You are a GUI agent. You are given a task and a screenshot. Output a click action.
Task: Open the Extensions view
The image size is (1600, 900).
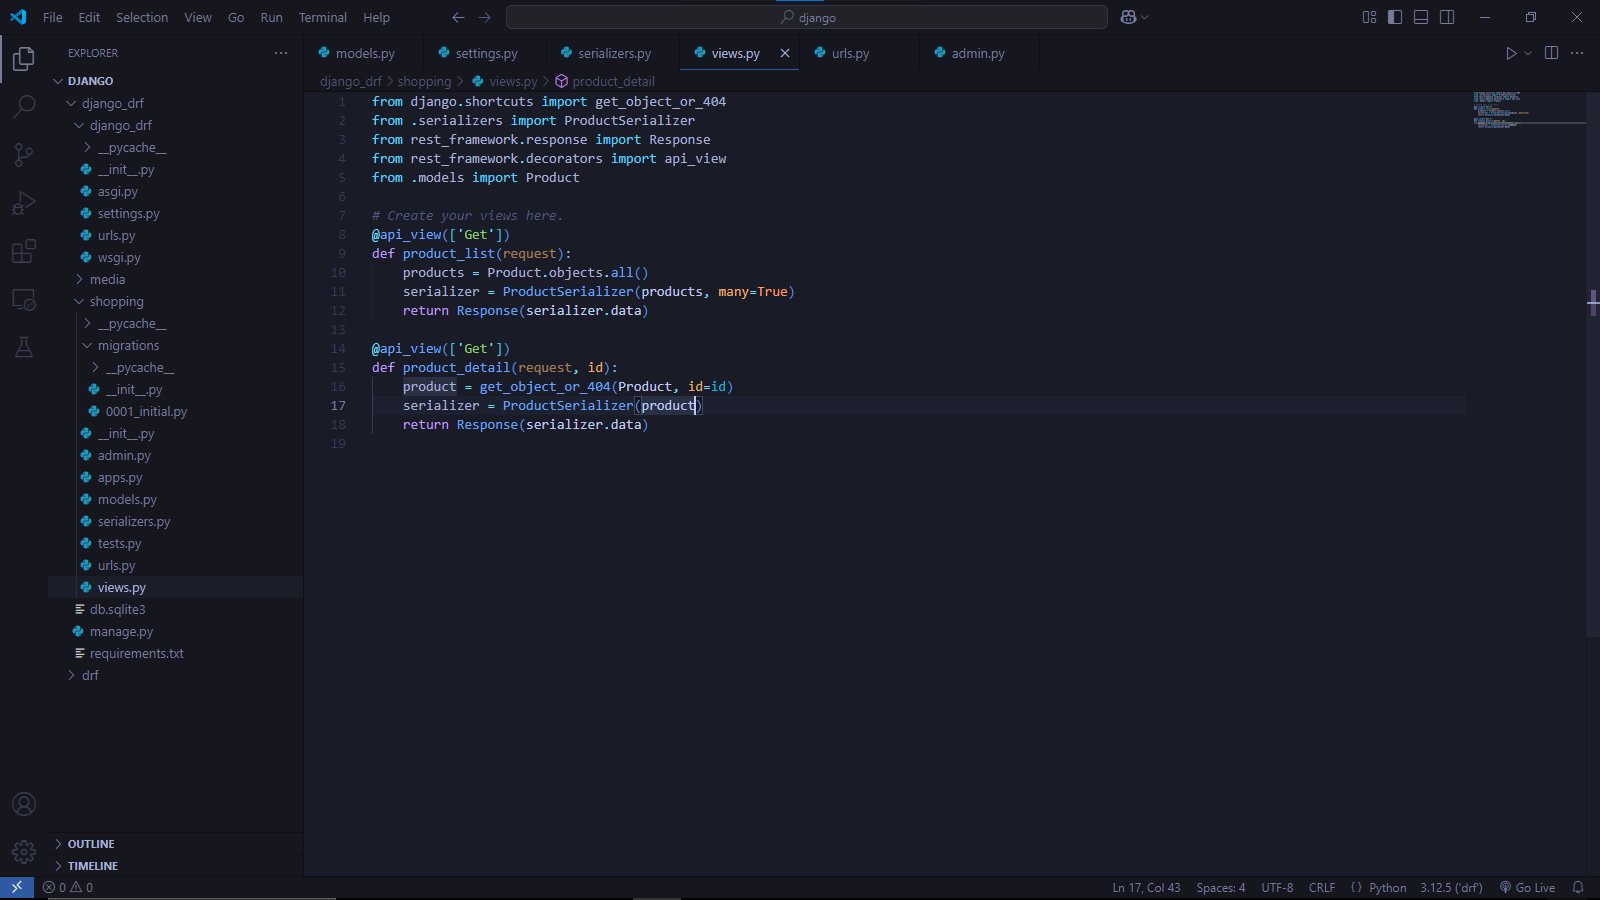pos(24,251)
